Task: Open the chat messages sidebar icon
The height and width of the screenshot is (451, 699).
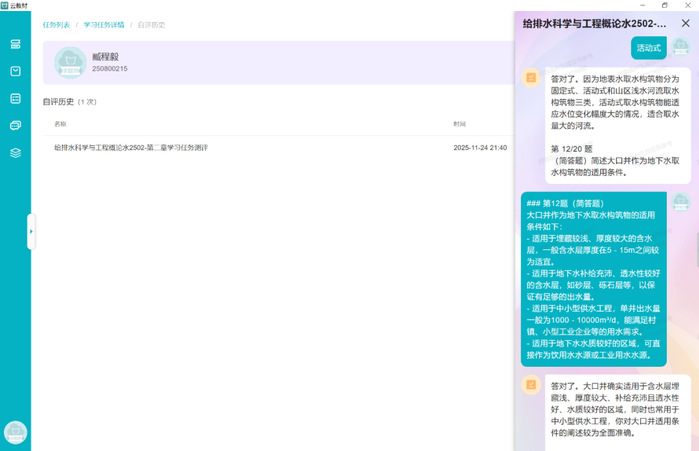Action: coord(15,125)
